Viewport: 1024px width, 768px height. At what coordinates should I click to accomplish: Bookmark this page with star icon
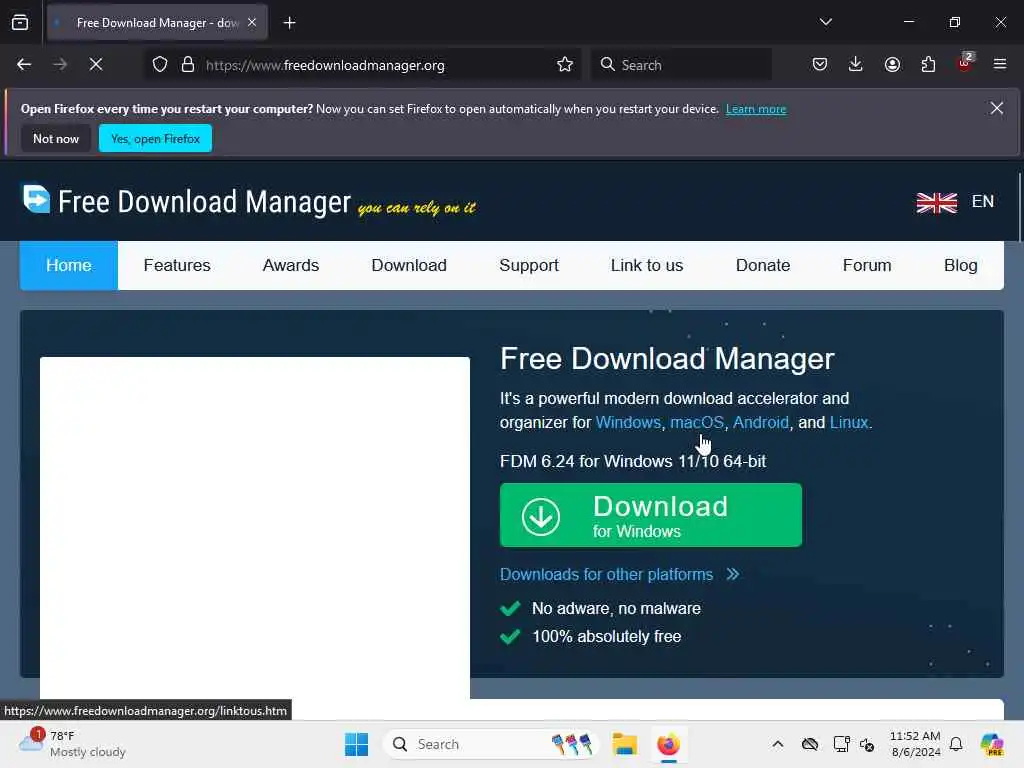coord(565,65)
